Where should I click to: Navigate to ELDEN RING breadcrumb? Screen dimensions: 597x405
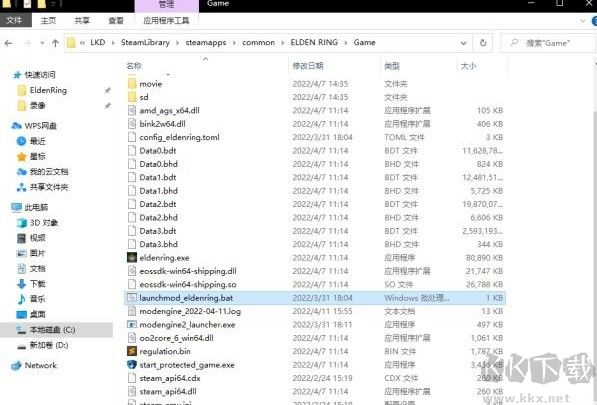pos(314,43)
